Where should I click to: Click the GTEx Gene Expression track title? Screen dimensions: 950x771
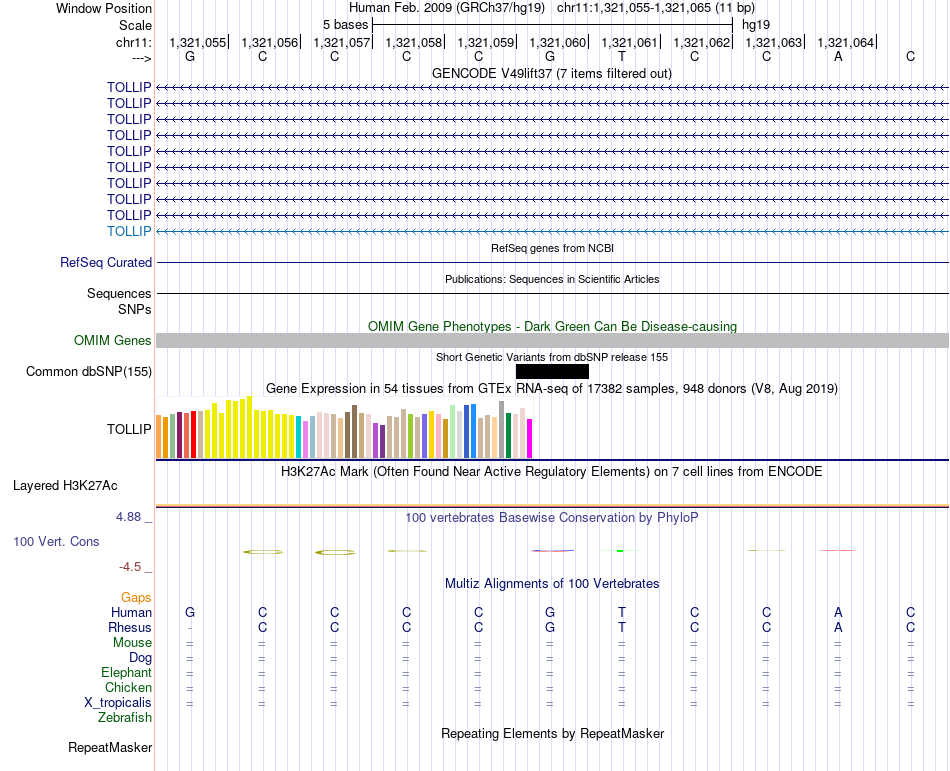(552, 389)
